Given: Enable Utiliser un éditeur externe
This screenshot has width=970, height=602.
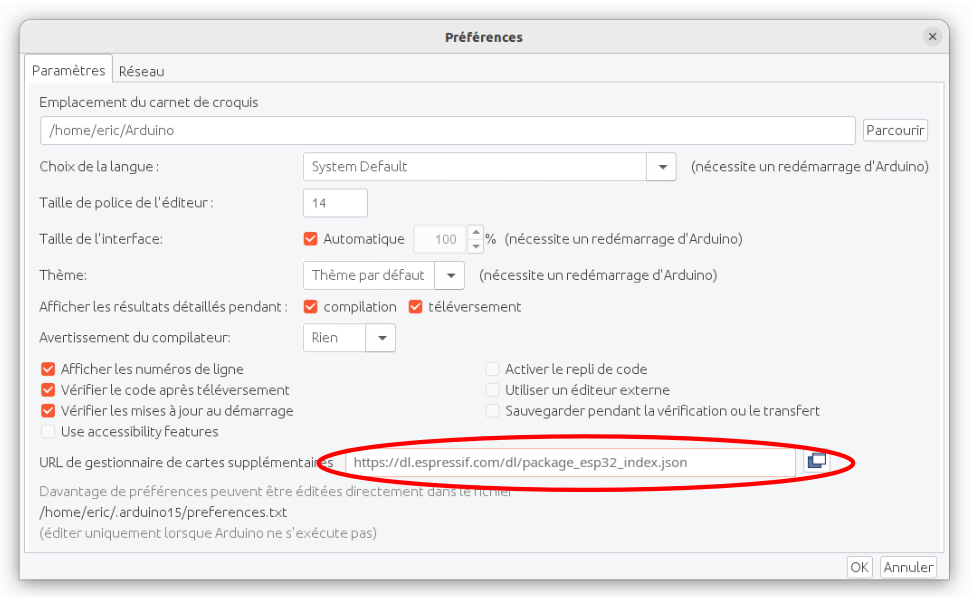Looking at the screenshot, I should [492, 390].
